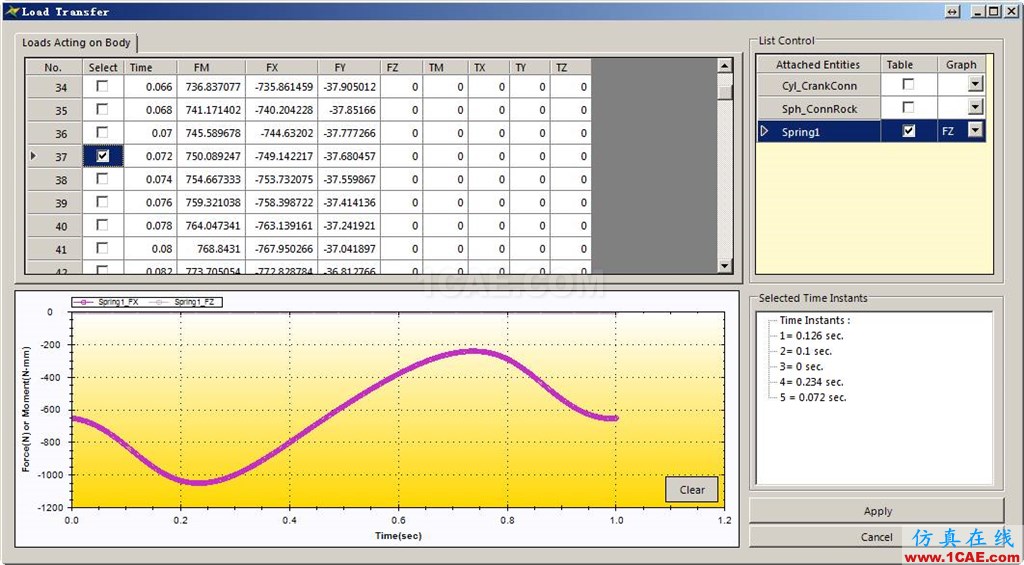Click FY value -37.041897
The height and width of the screenshot is (565, 1024).
(x=350, y=249)
